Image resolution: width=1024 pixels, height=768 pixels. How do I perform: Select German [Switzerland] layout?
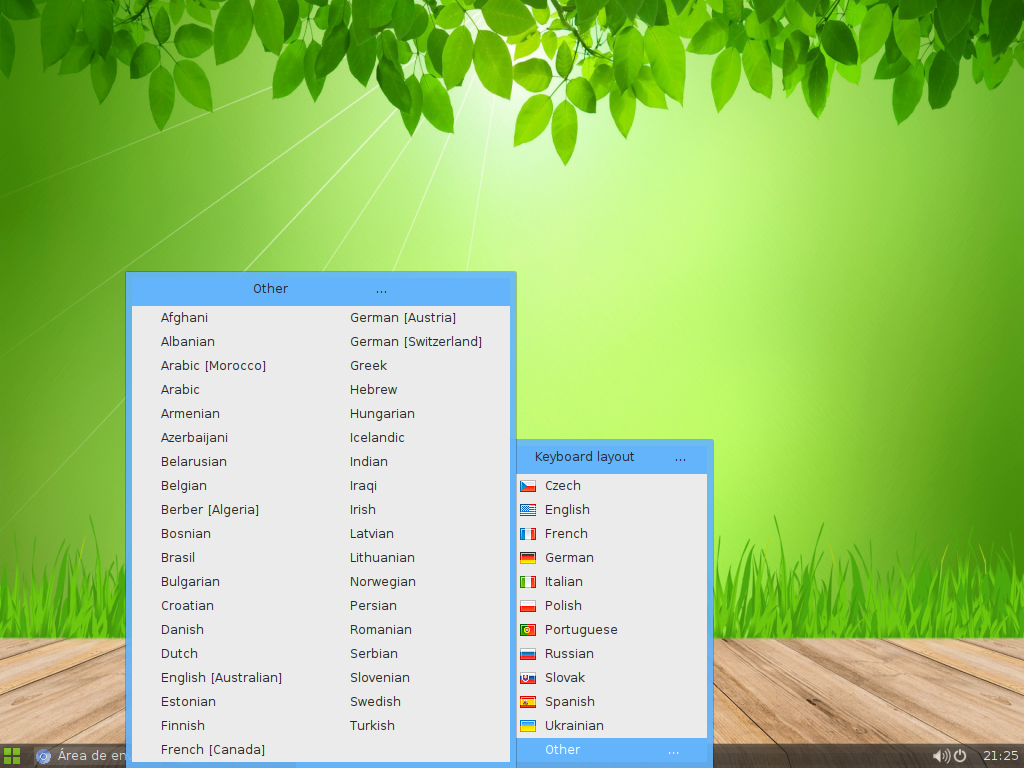click(x=415, y=342)
